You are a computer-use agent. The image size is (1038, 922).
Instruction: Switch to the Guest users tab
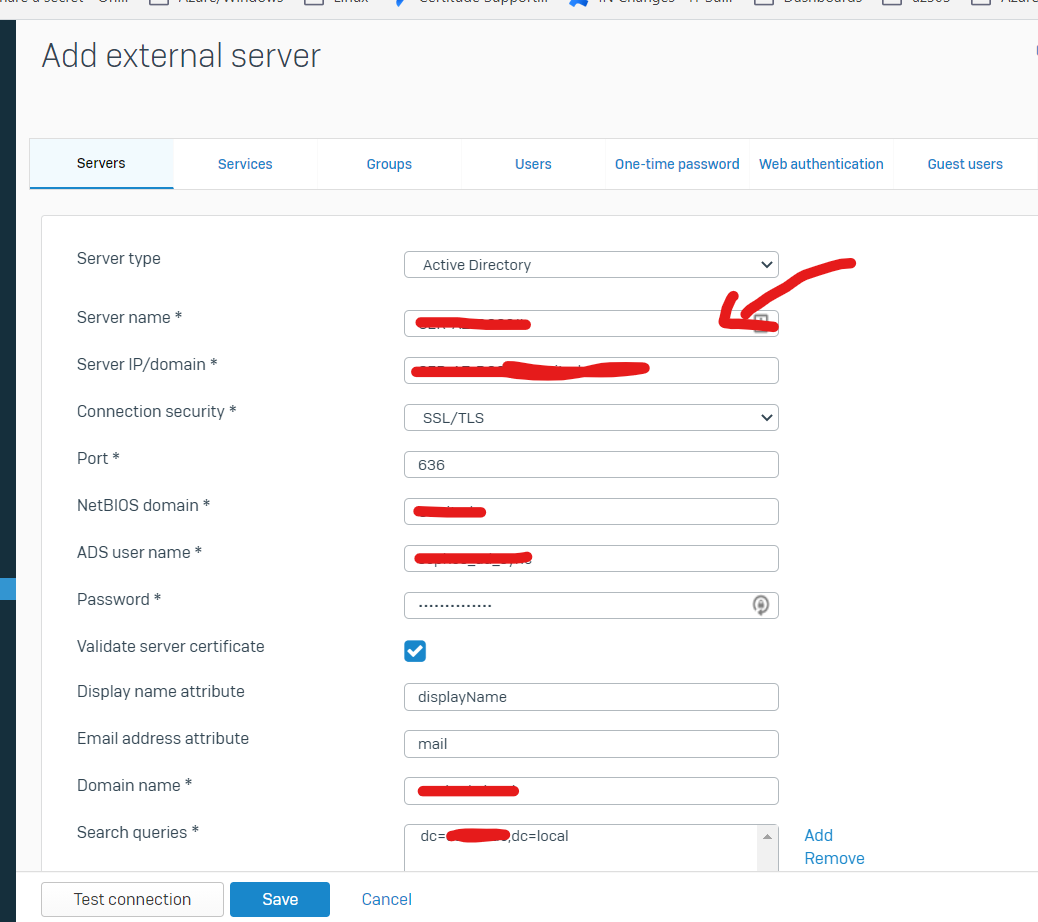tap(965, 164)
